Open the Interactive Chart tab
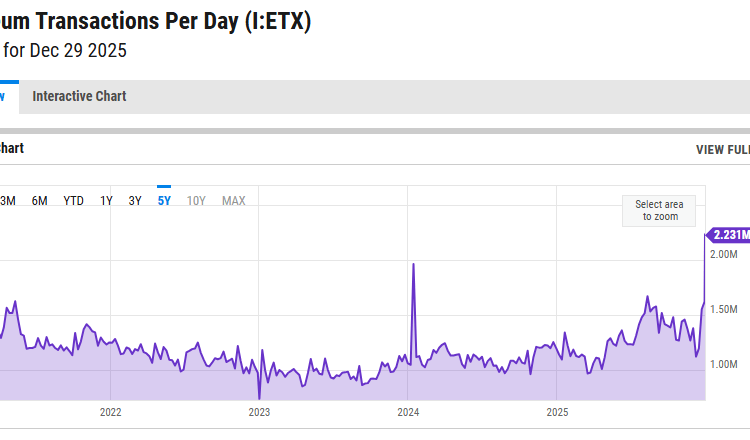This screenshot has width=750, height=440. pyautogui.click(x=79, y=97)
